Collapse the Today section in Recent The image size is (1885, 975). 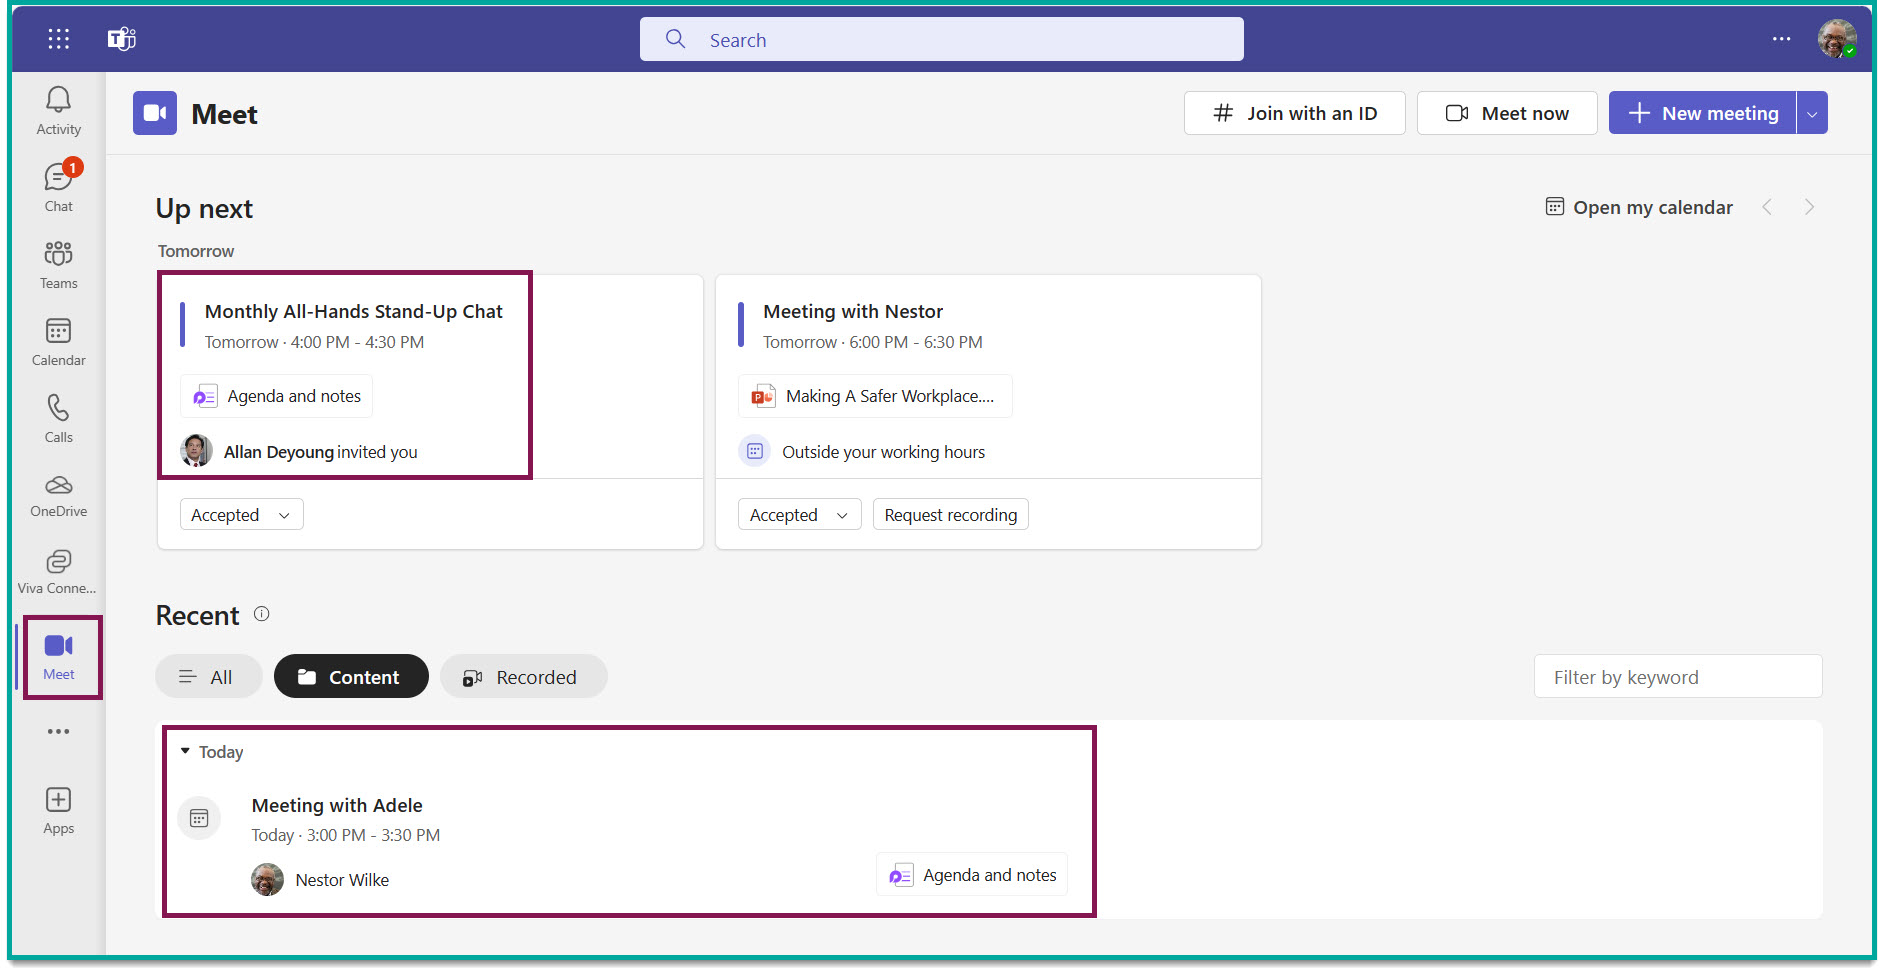[184, 751]
